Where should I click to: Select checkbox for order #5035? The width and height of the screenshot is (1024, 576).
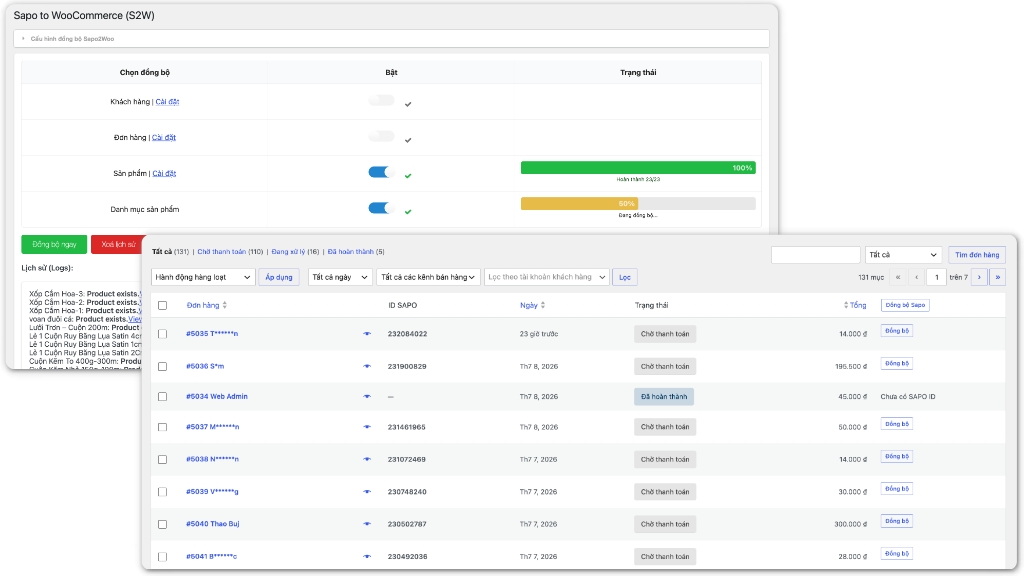coord(163,334)
